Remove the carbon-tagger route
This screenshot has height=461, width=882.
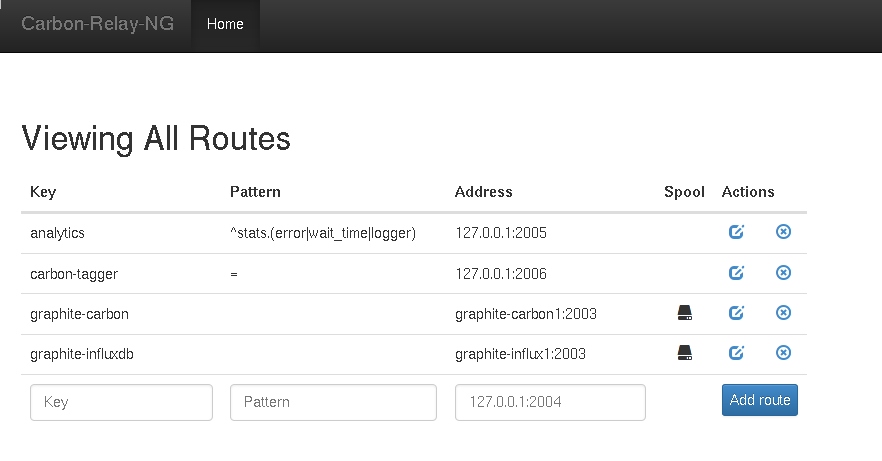tap(783, 273)
